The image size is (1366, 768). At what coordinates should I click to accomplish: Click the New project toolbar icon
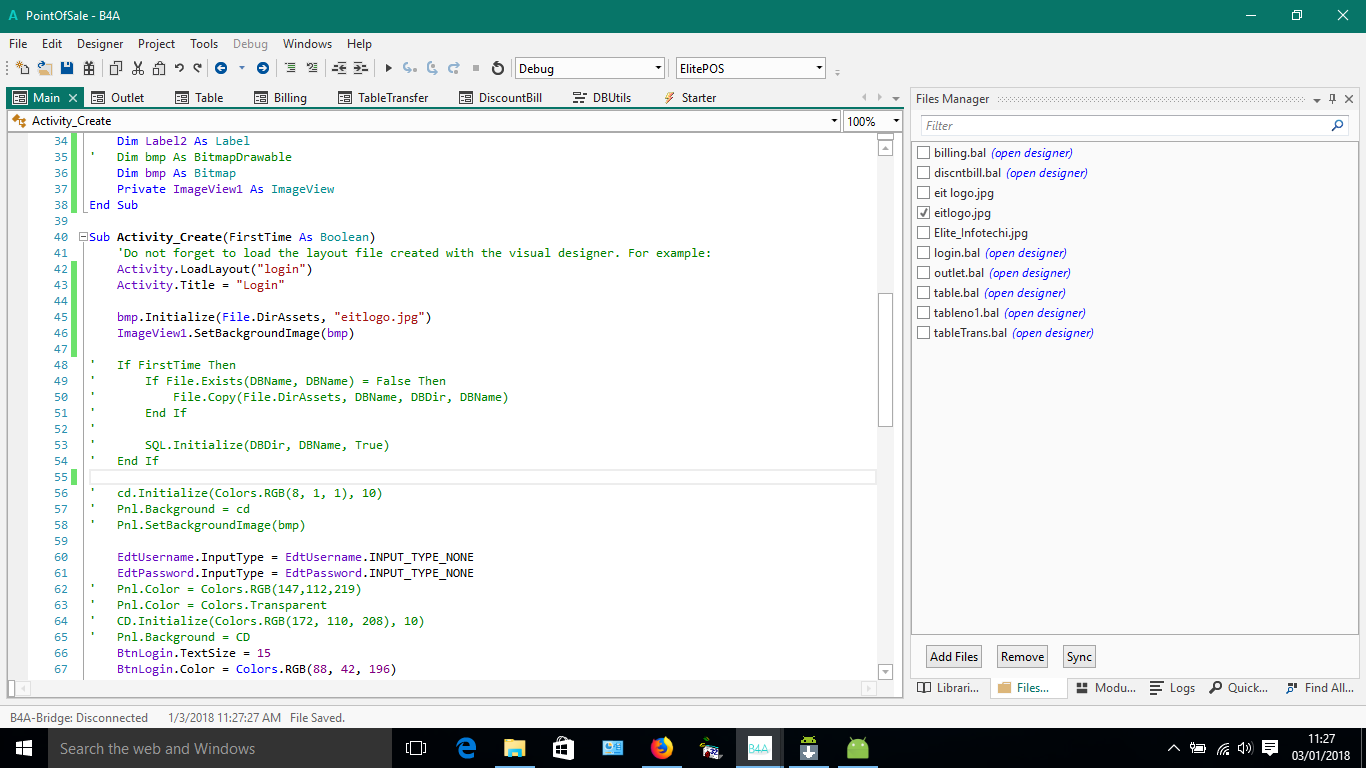22,68
